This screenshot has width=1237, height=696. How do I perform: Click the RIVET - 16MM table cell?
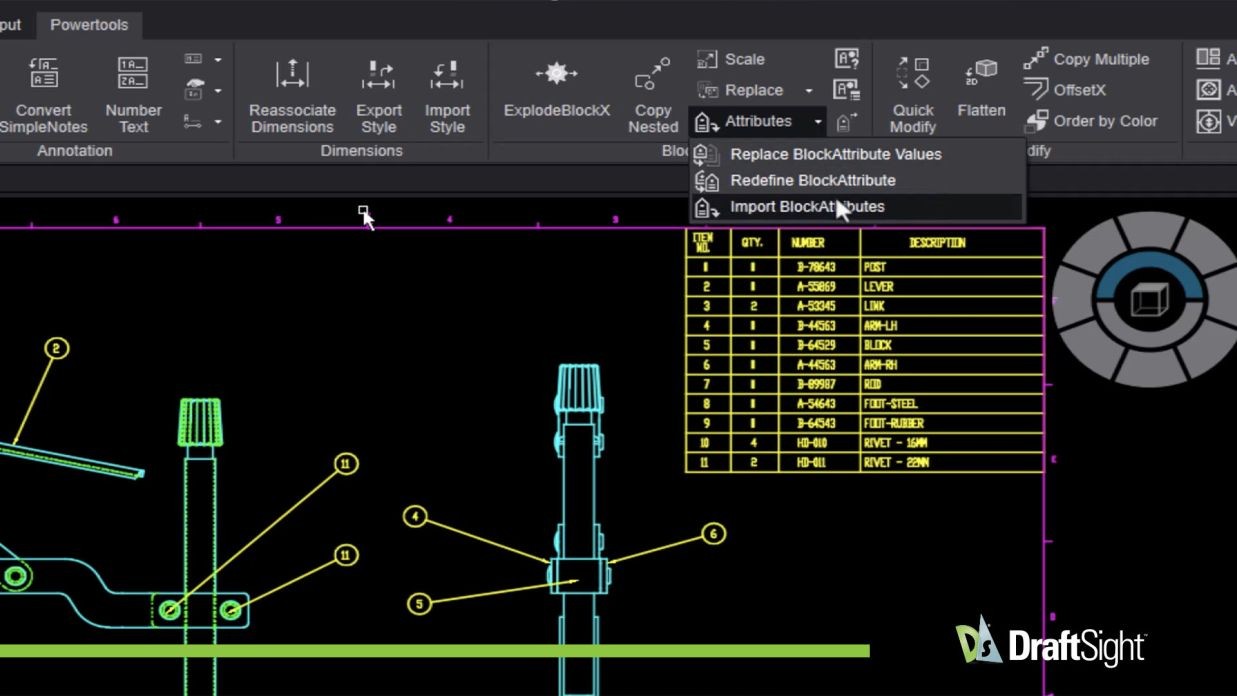(951, 443)
